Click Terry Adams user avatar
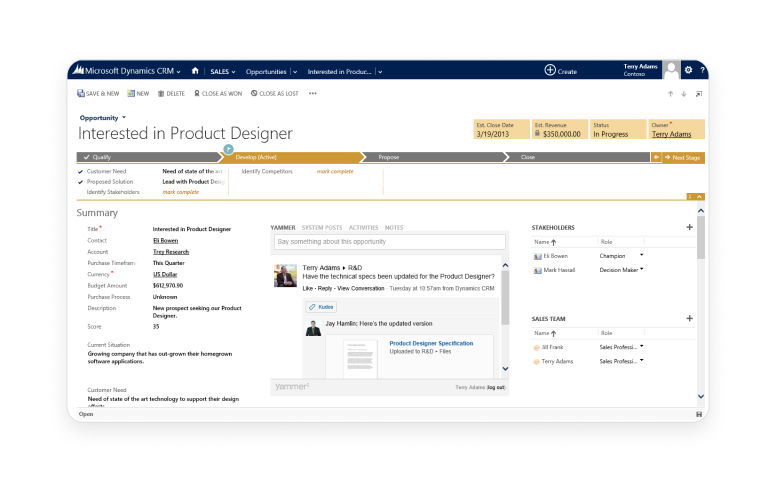This screenshot has width=776, height=482. point(671,70)
